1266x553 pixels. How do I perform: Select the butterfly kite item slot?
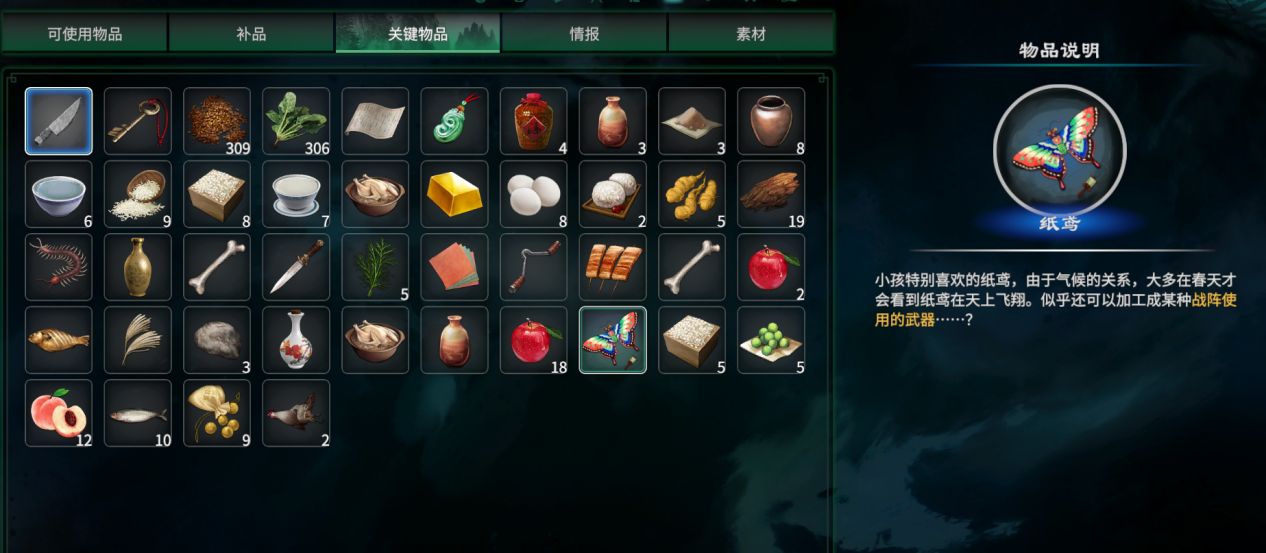(612, 340)
